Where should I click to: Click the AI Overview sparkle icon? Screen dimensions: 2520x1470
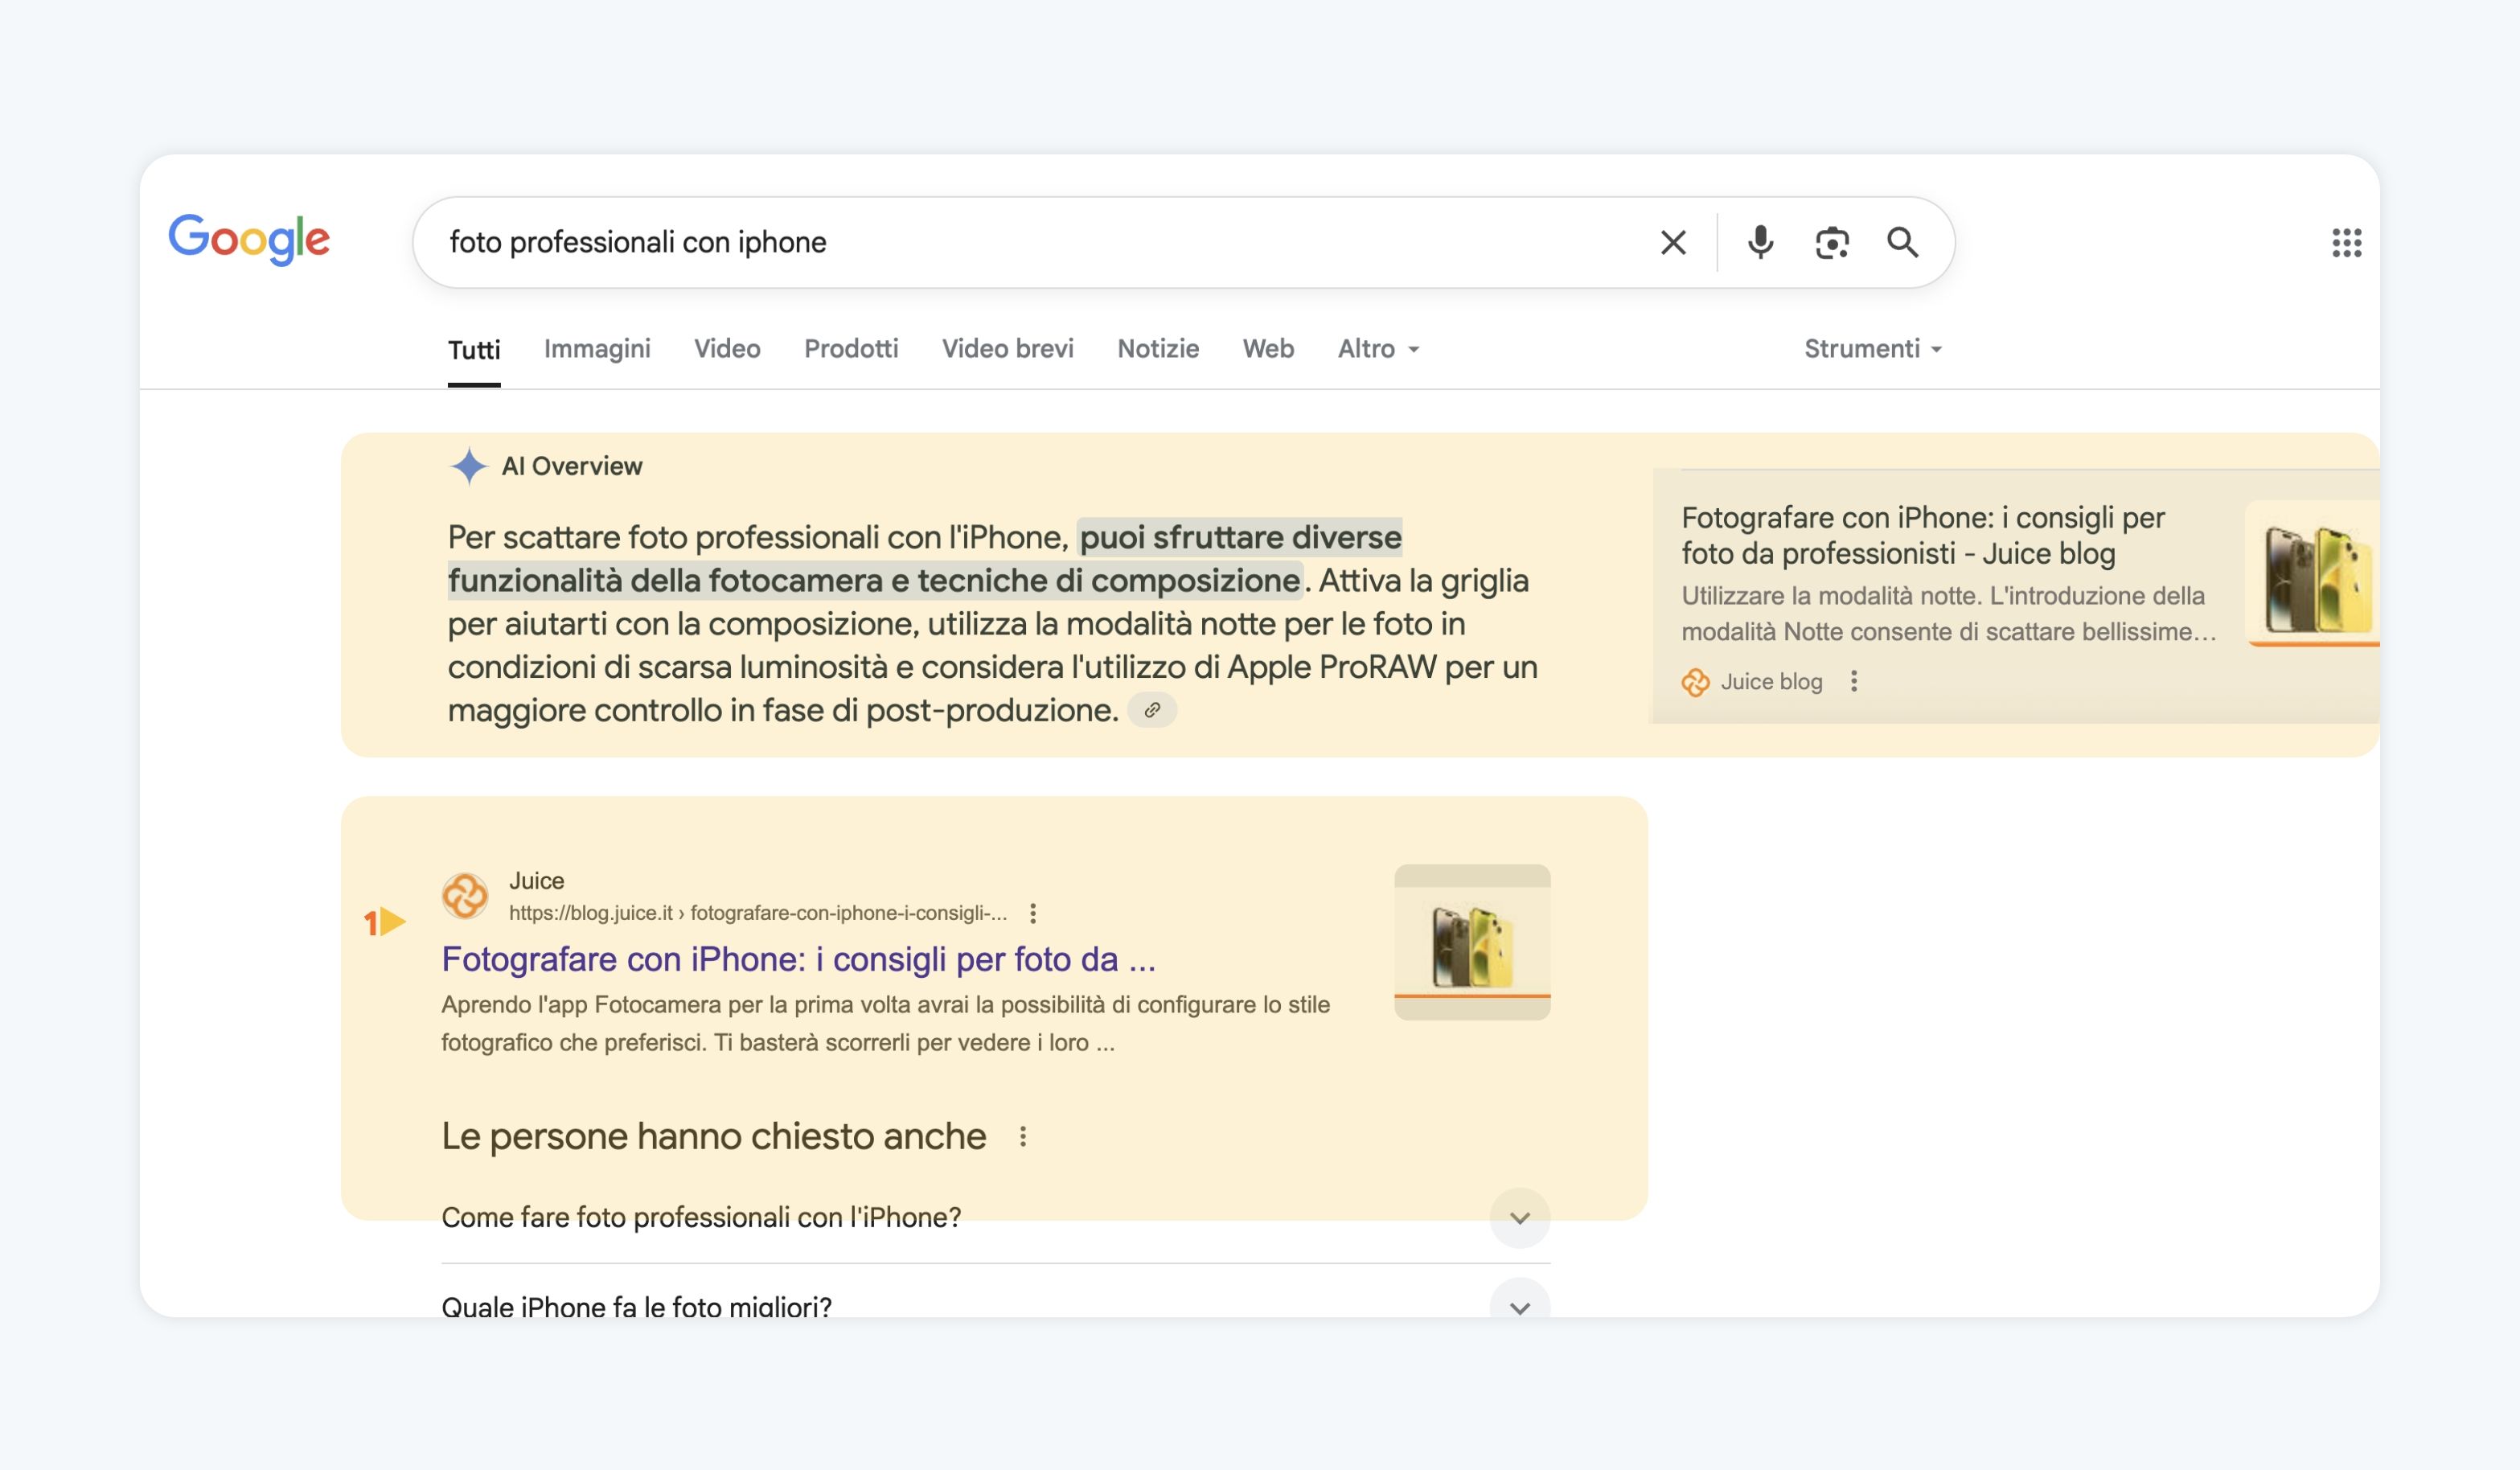tap(468, 466)
